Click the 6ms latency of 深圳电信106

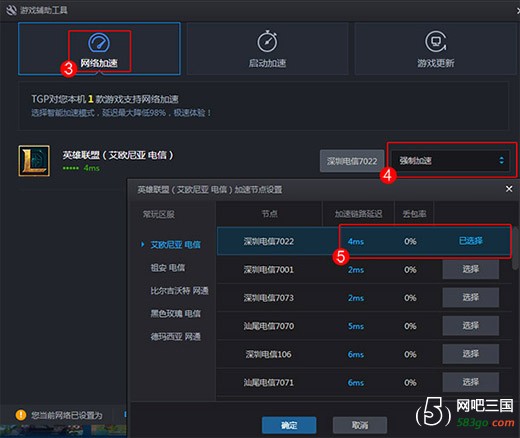pos(356,354)
